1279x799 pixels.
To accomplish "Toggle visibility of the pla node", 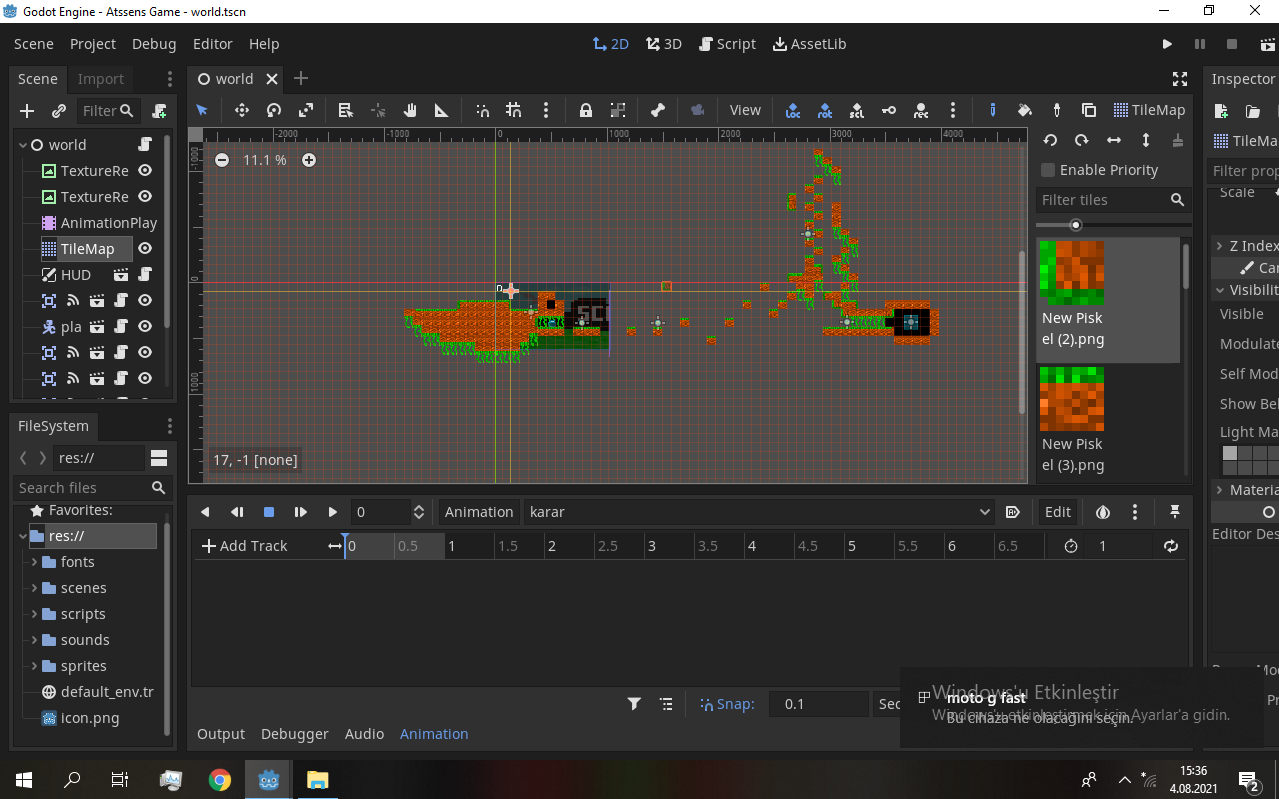I will pyautogui.click(x=145, y=327).
